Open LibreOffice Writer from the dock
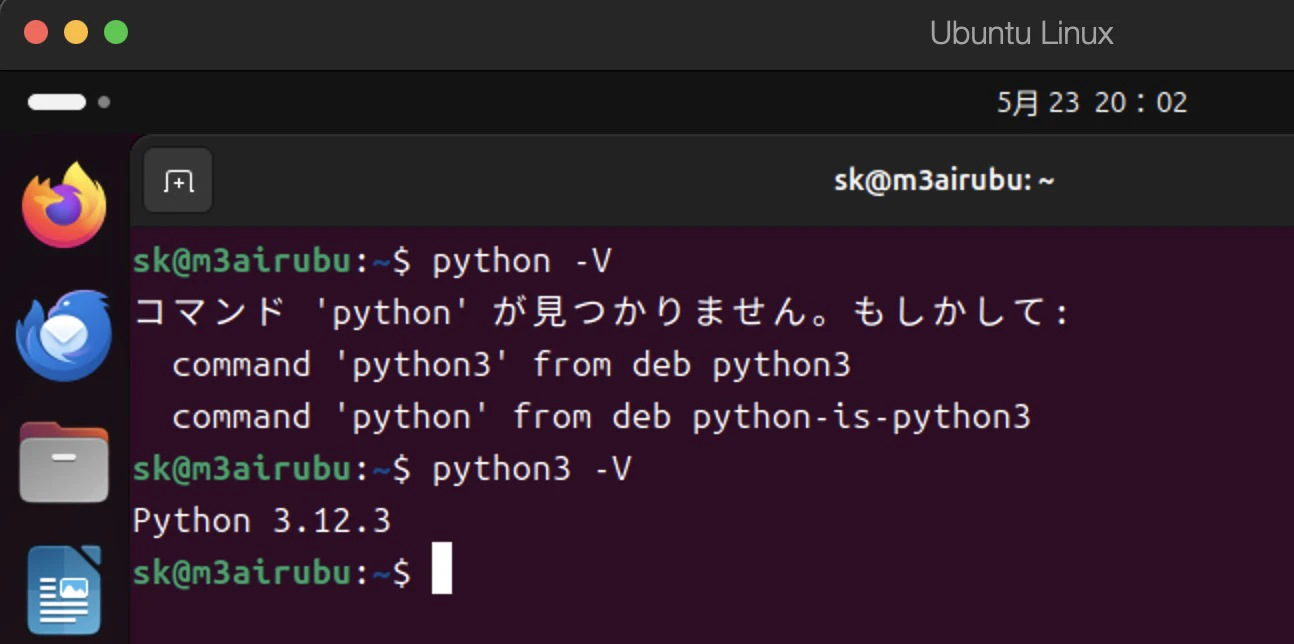Viewport: 1294px width, 644px height. (64, 590)
